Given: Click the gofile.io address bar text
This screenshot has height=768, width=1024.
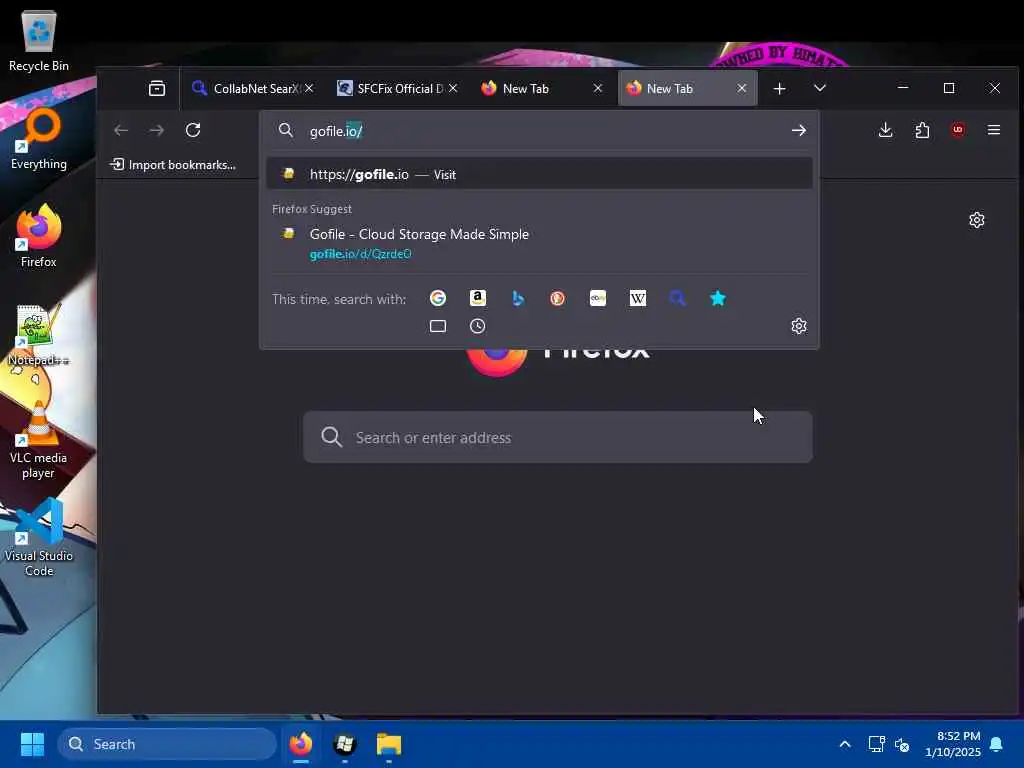Looking at the screenshot, I should pos(336,131).
